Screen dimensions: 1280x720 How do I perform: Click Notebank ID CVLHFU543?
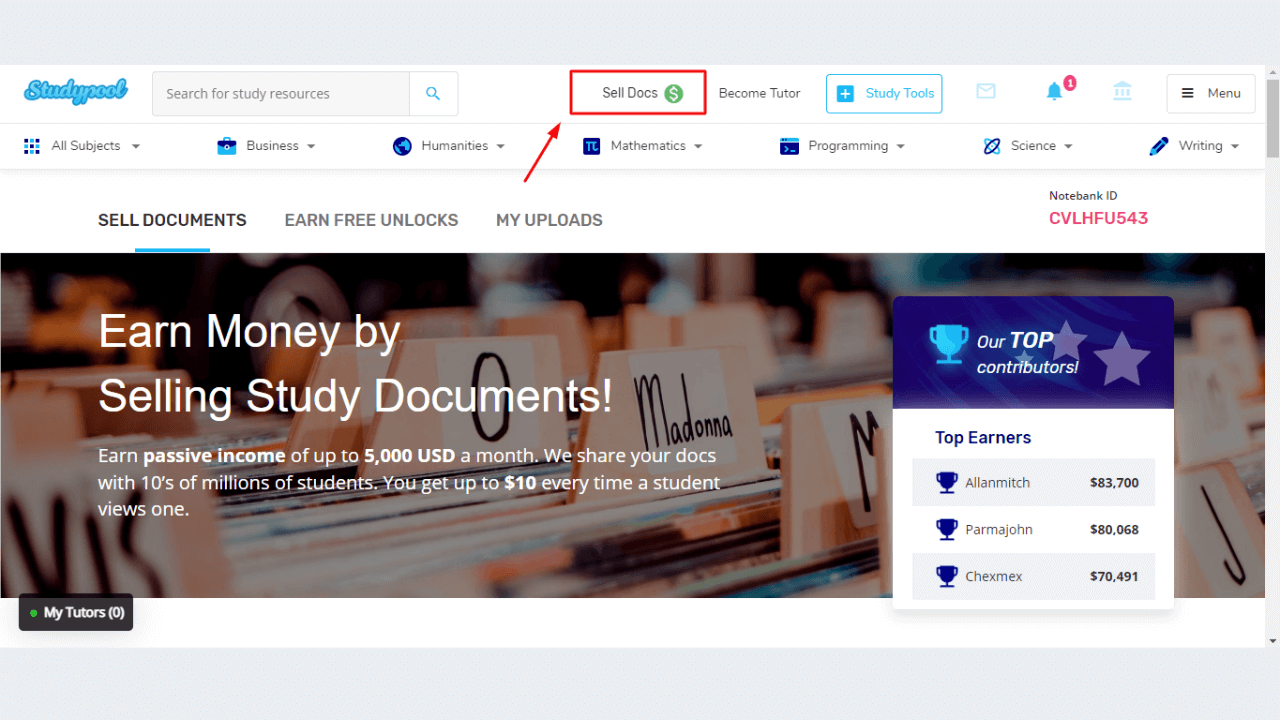pyautogui.click(x=1098, y=218)
